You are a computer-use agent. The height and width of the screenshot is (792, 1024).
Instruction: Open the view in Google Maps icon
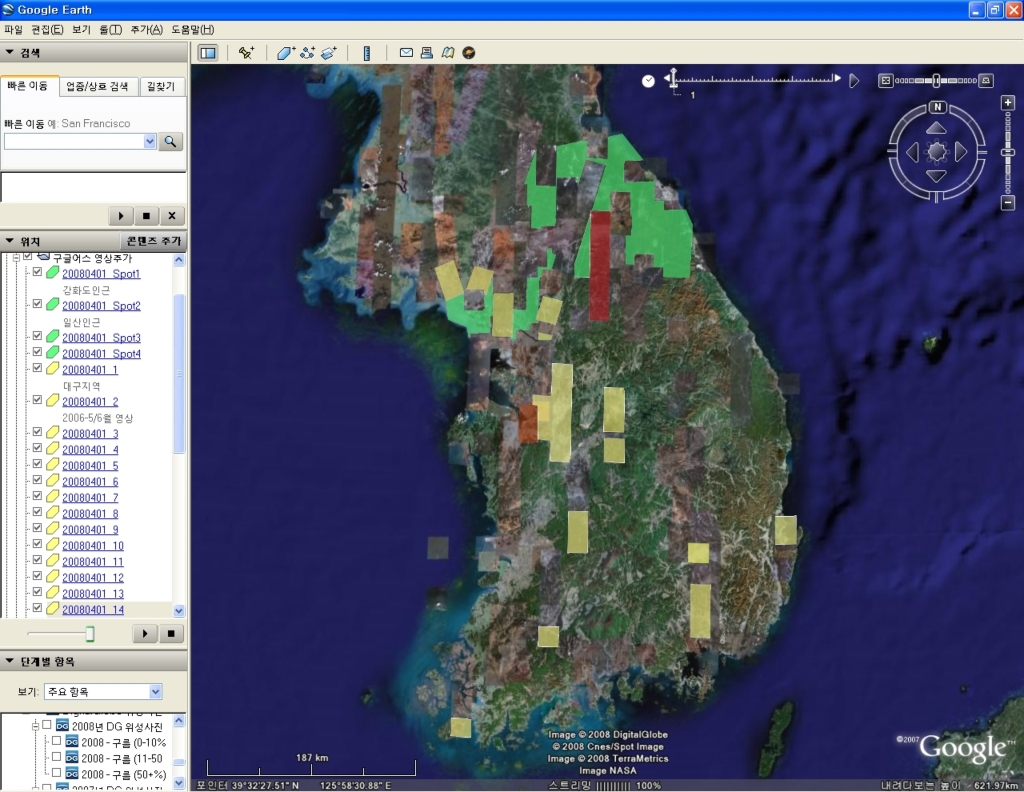tap(448, 53)
